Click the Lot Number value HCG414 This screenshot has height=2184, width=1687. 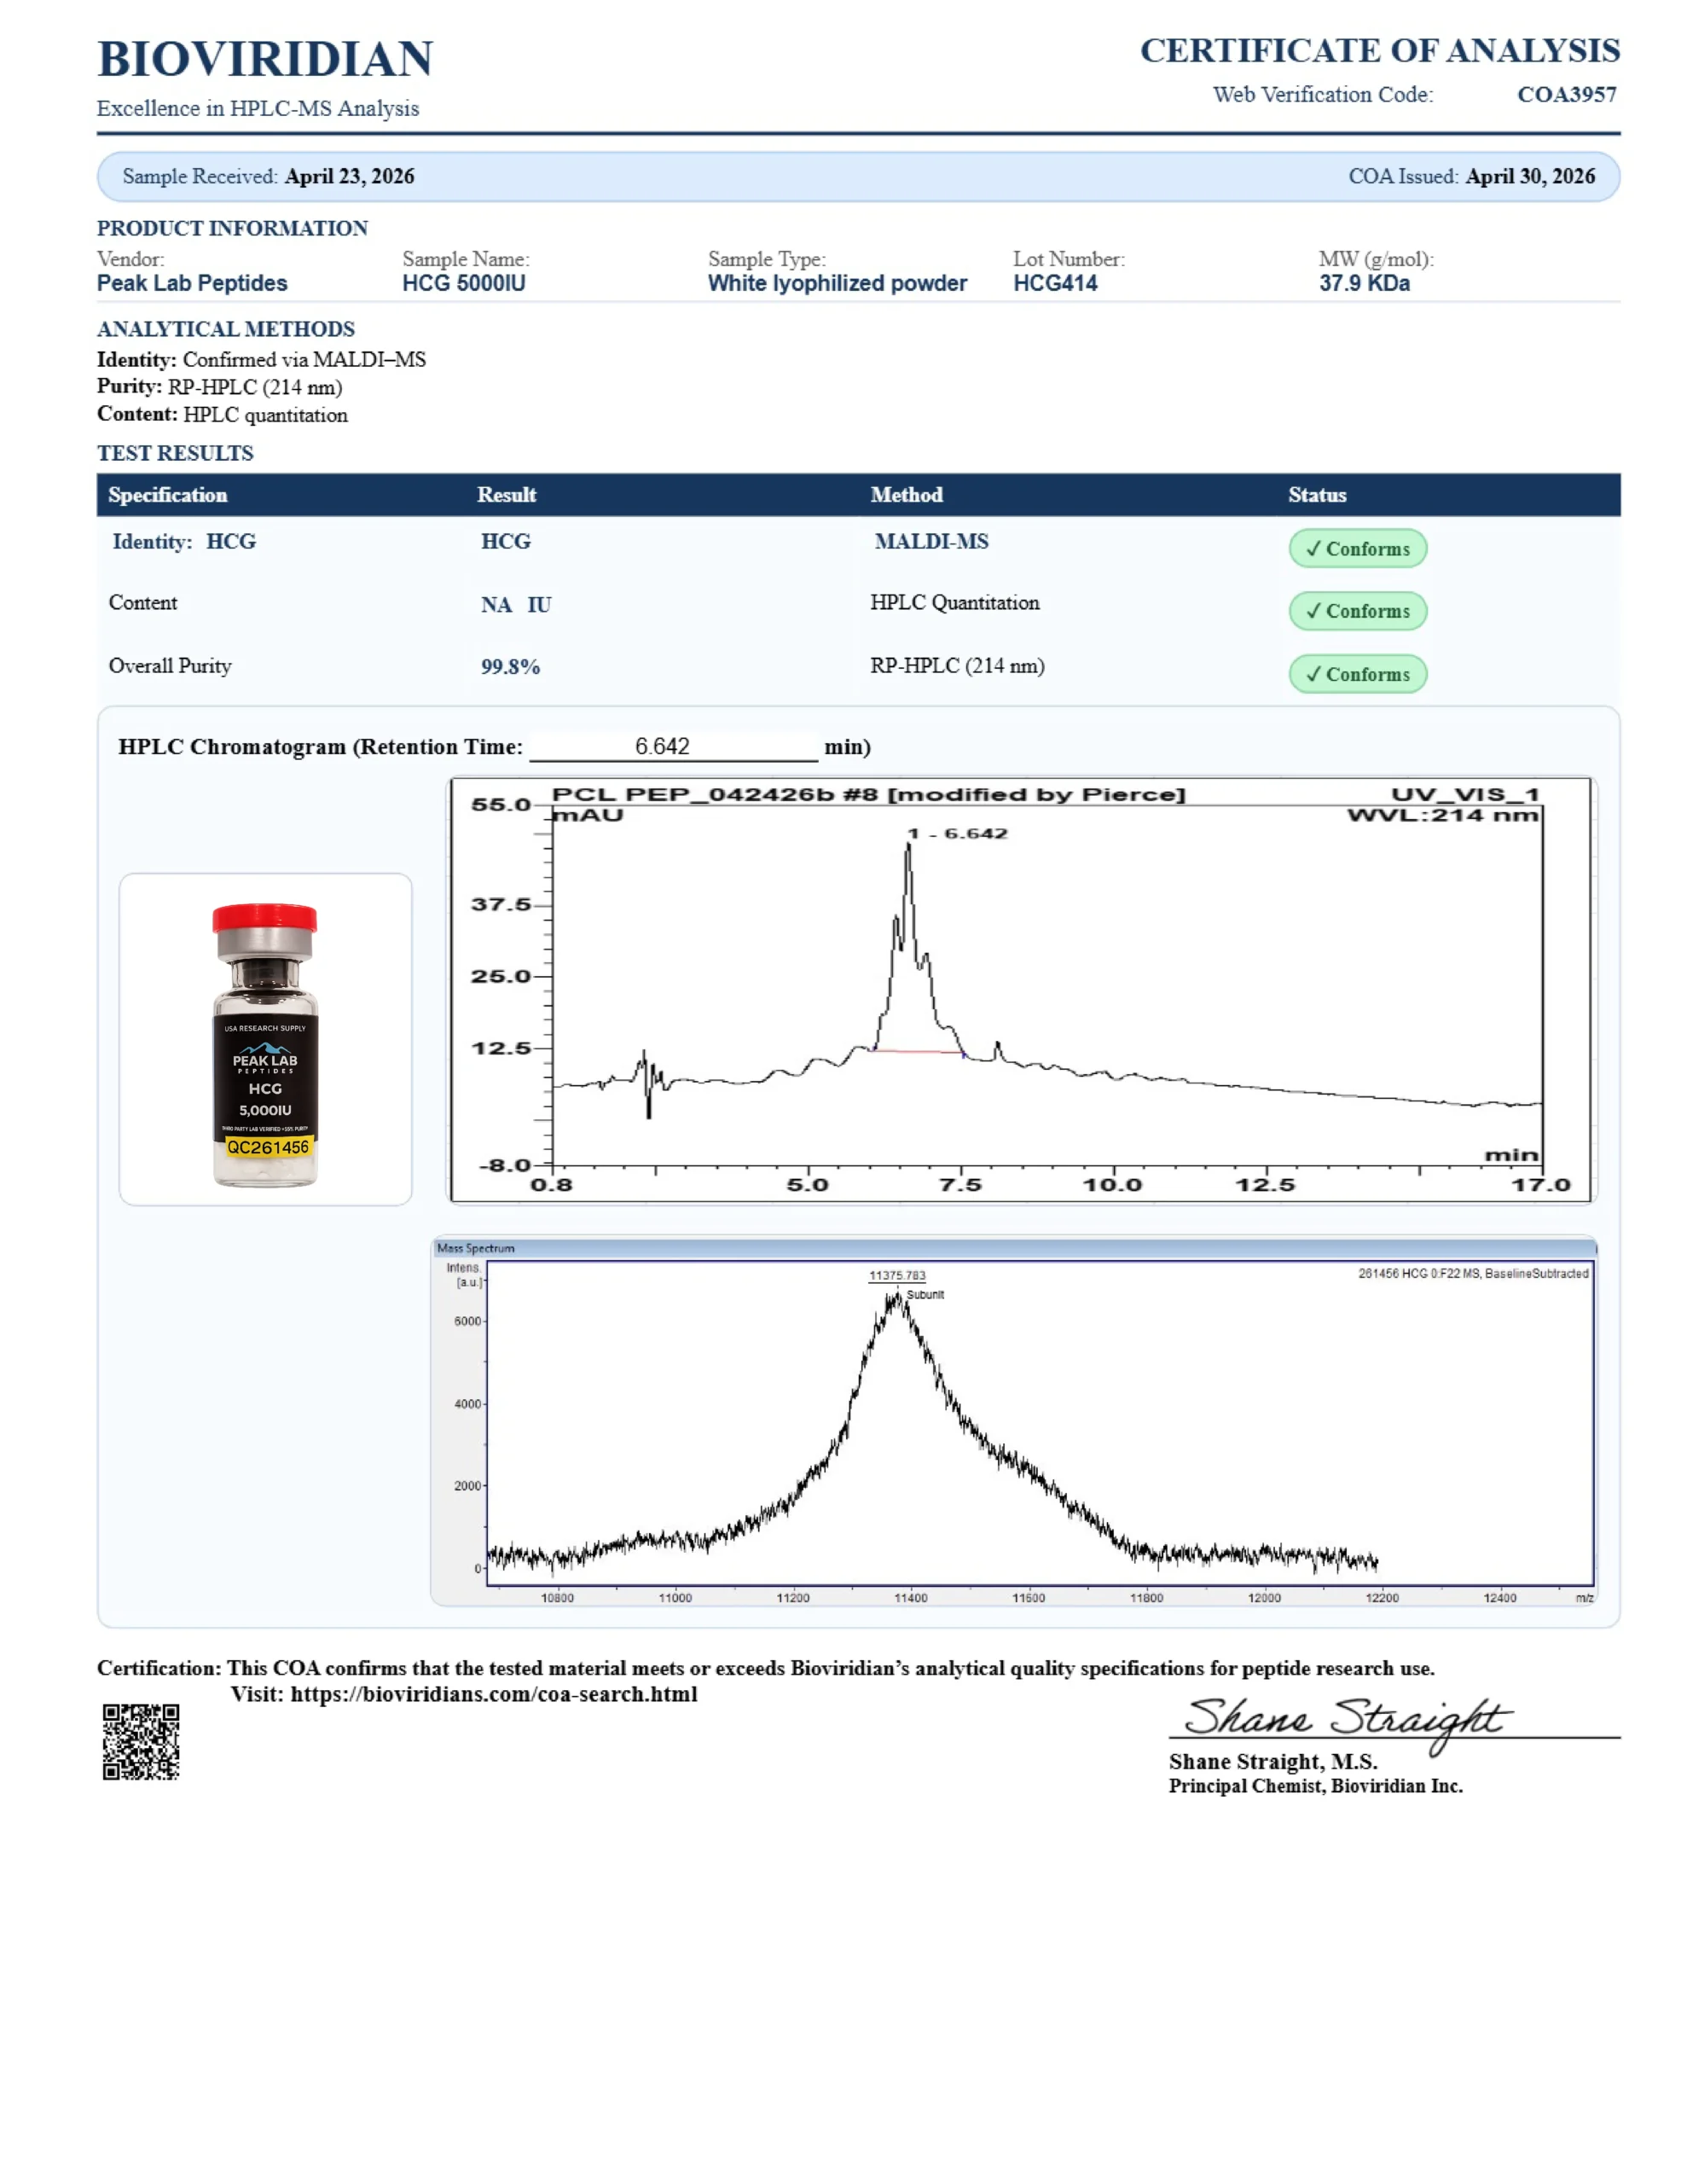(x=1055, y=283)
